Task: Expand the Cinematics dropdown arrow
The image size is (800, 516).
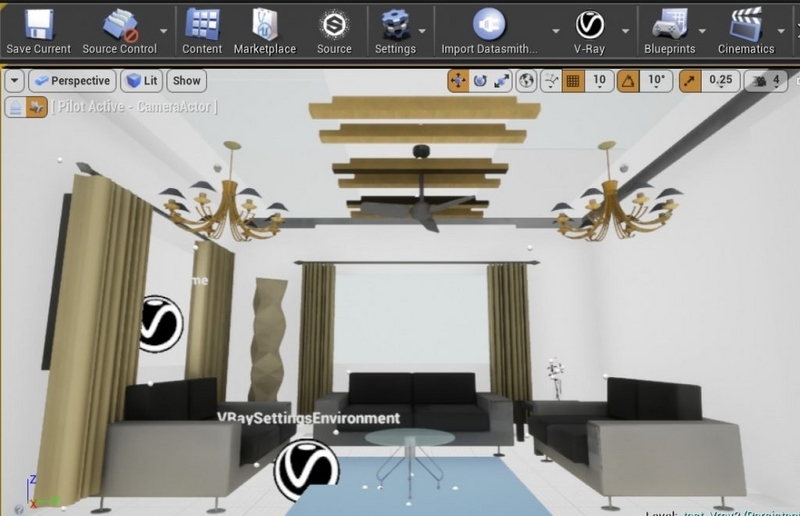Action: pos(781,31)
